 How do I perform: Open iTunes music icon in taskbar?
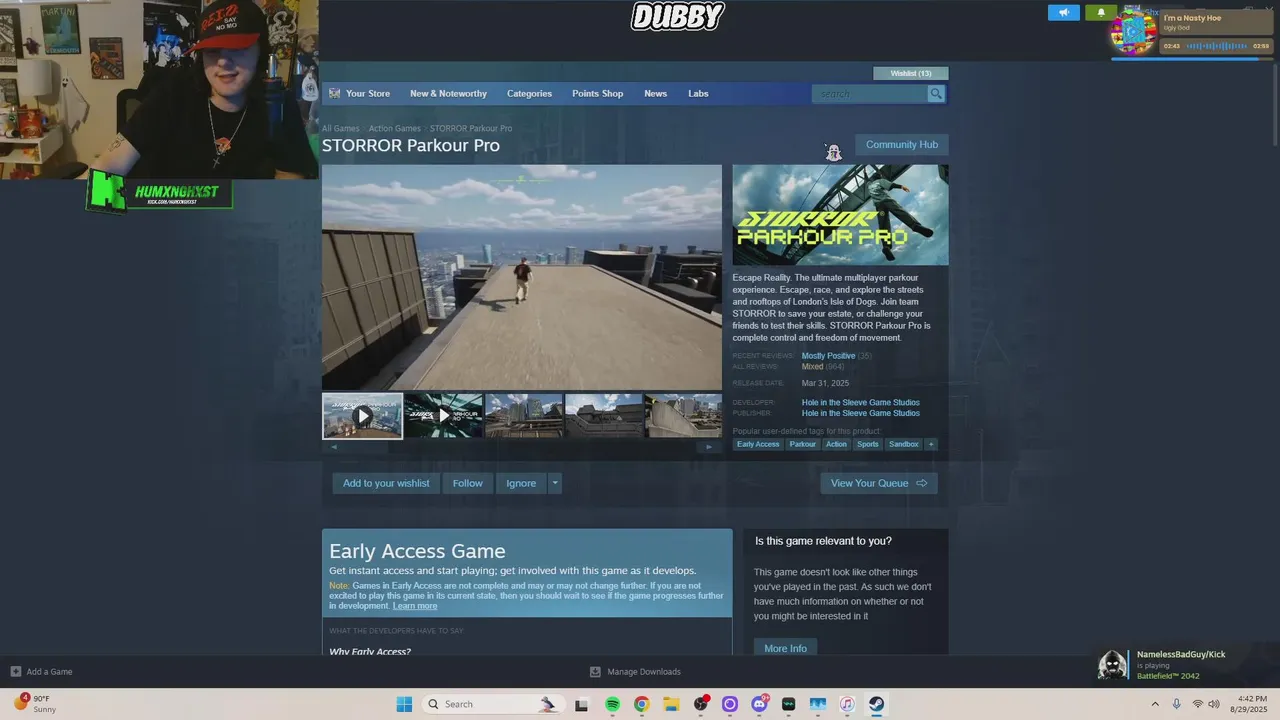pyautogui.click(x=847, y=704)
